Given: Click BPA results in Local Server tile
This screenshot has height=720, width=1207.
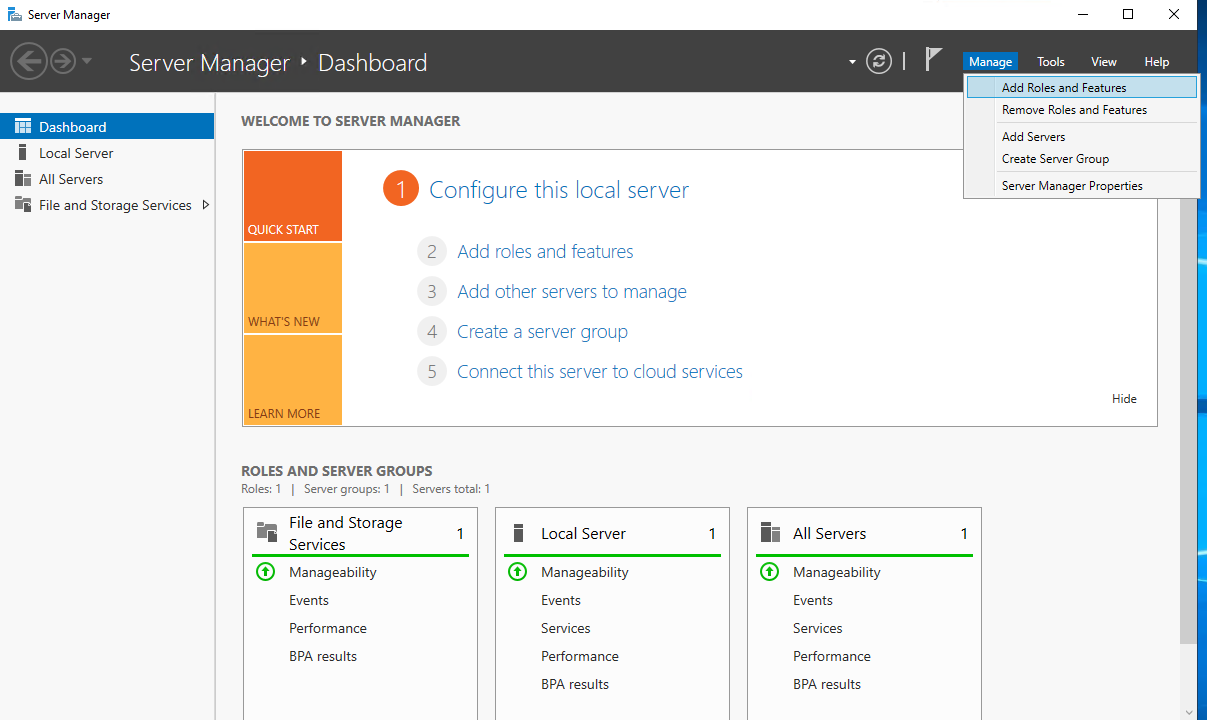Looking at the screenshot, I should click(575, 685).
